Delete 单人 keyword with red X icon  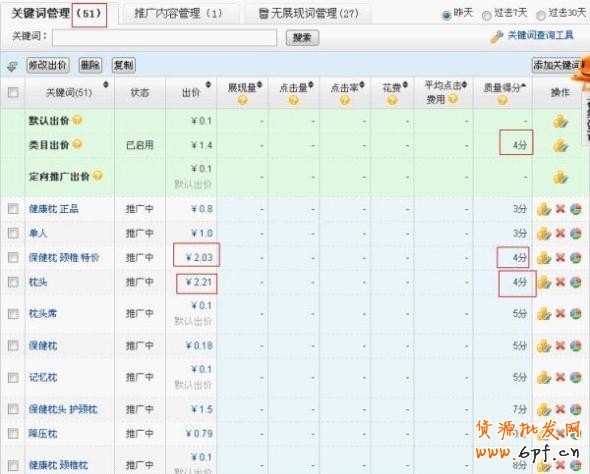pos(560,233)
